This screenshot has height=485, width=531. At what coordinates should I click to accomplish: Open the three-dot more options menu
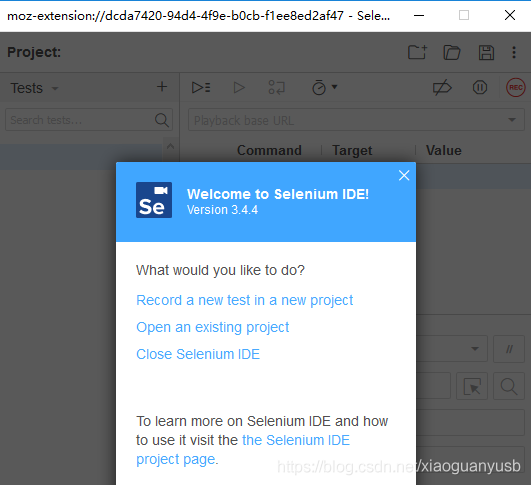tap(514, 52)
